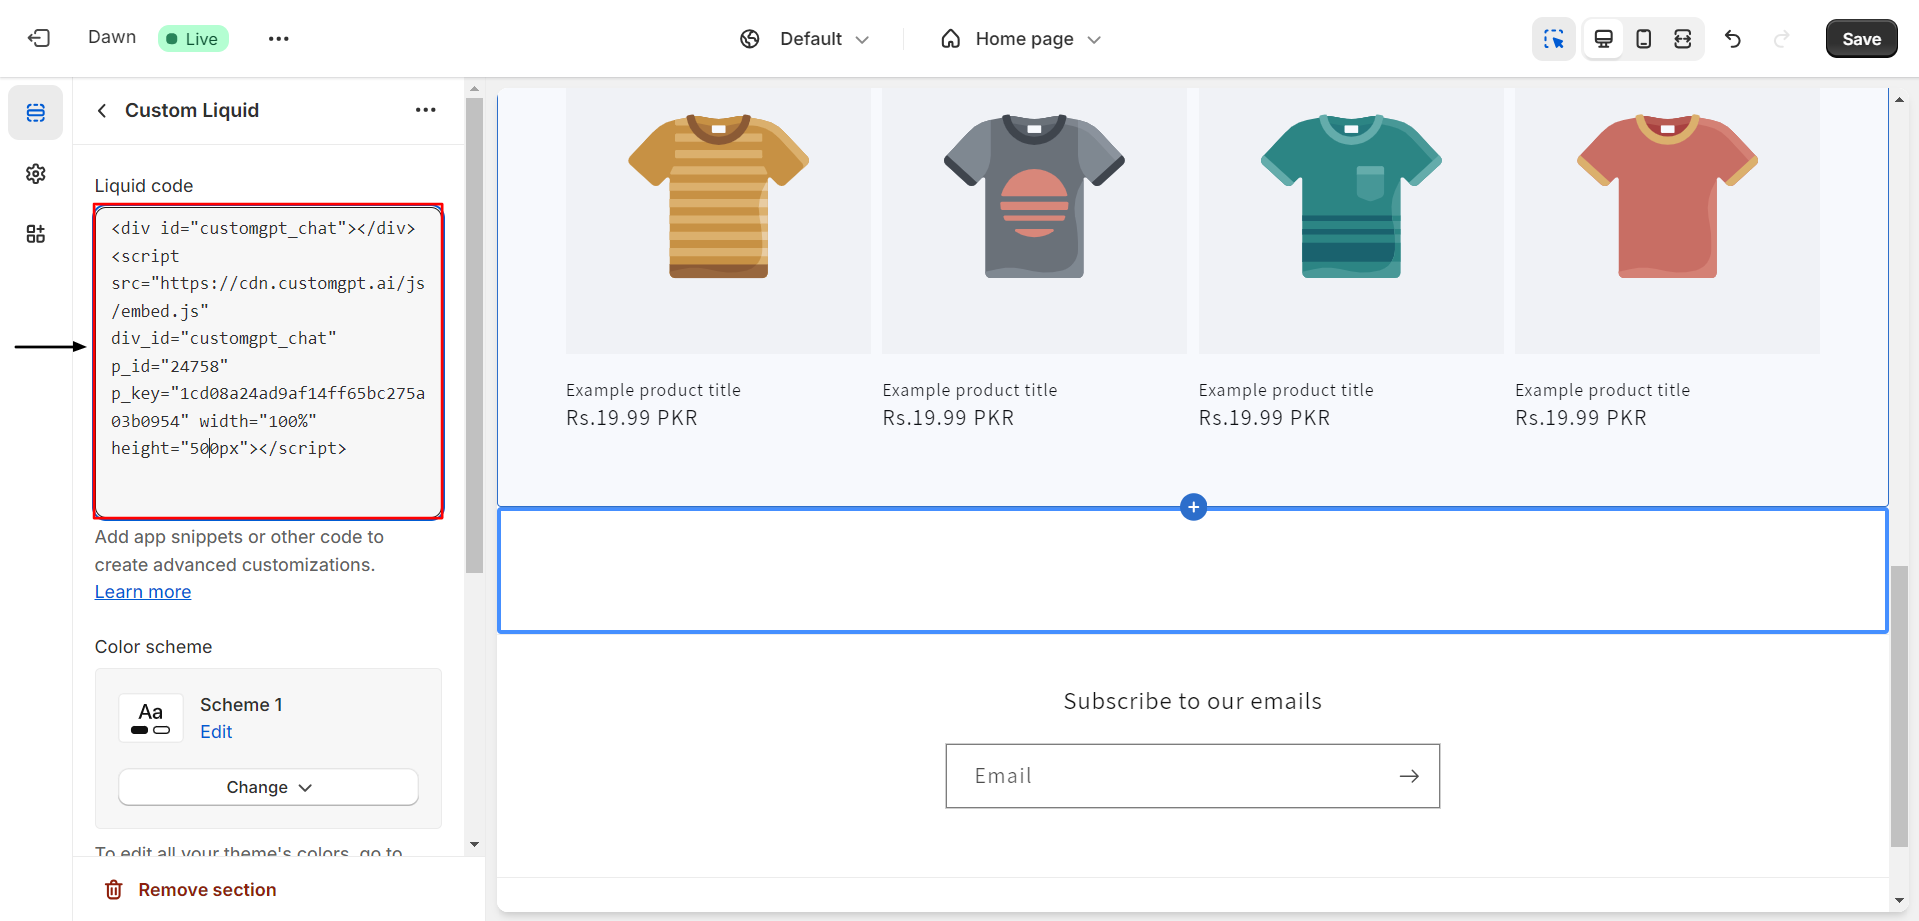Go back from Custom Liquid panel
The height and width of the screenshot is (921, 1919).
pos(102,110)
